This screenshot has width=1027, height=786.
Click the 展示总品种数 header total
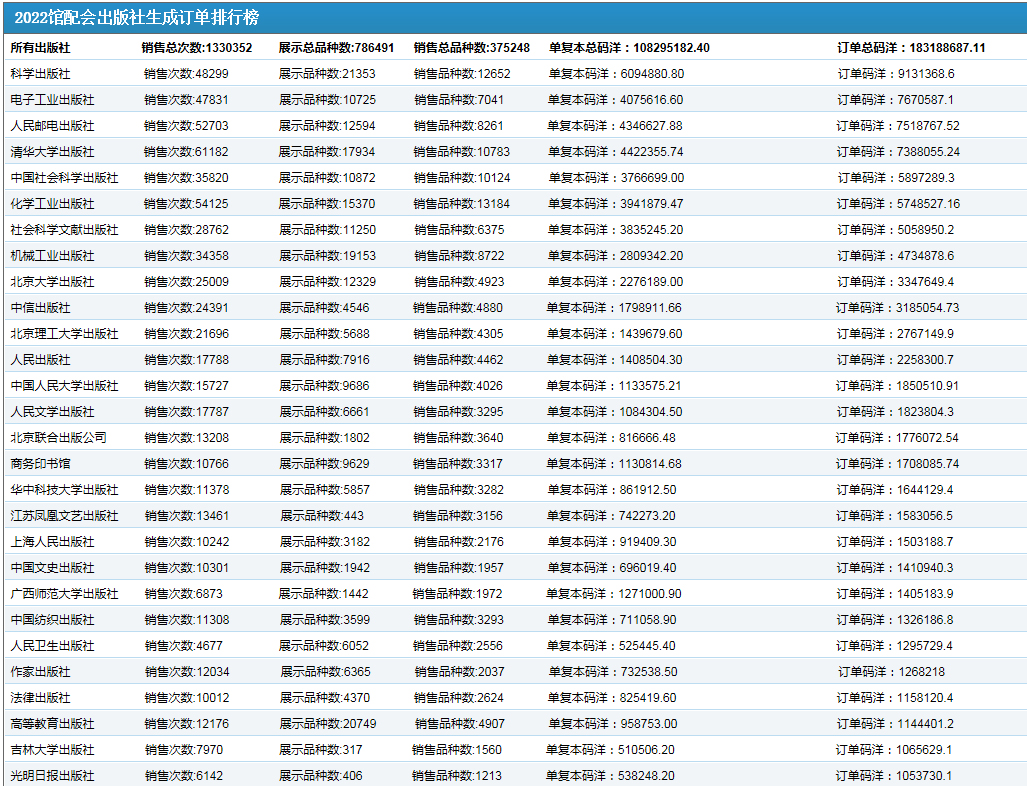[336, 48]
